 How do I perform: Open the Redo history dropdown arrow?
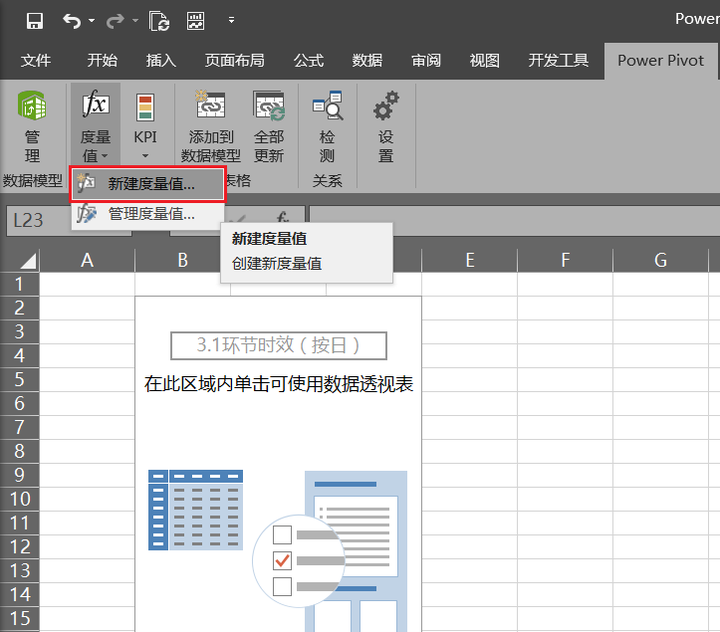(135, 20)
